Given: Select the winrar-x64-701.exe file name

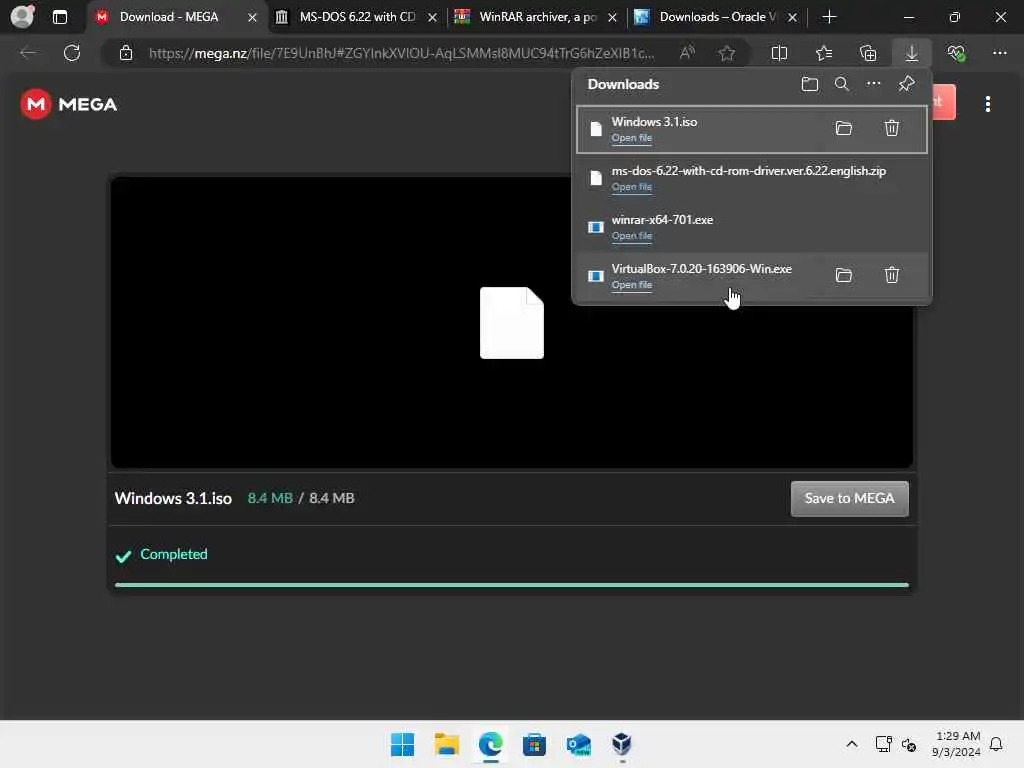Looking at the screenshot, I should (x=662, y=219).
